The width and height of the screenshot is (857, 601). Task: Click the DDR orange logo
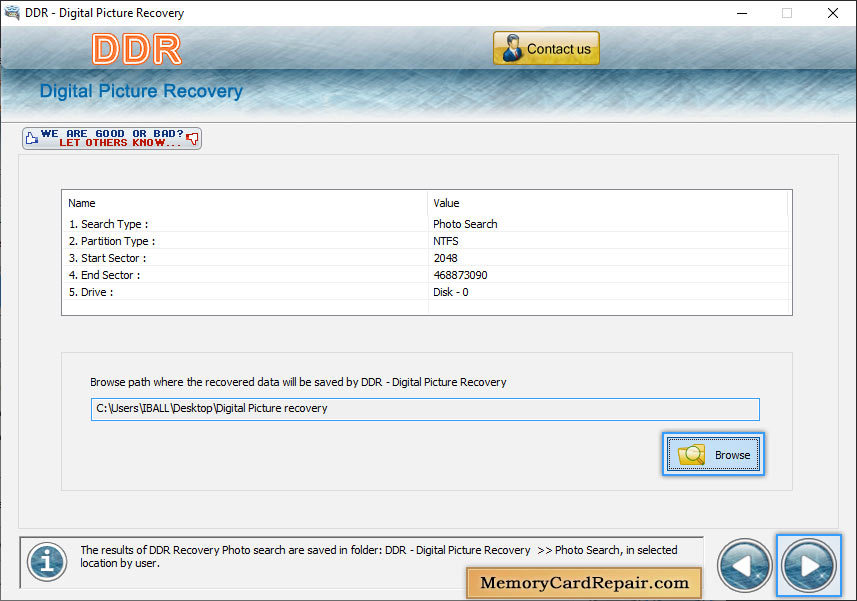pos(137,49)
